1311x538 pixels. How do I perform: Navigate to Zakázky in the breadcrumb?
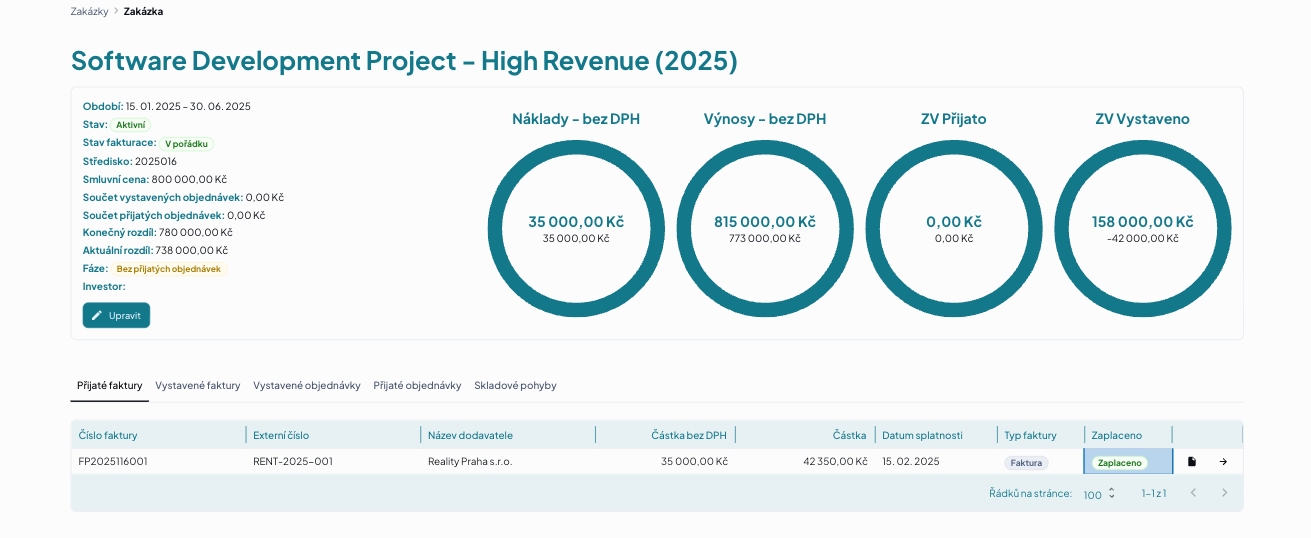90,11
